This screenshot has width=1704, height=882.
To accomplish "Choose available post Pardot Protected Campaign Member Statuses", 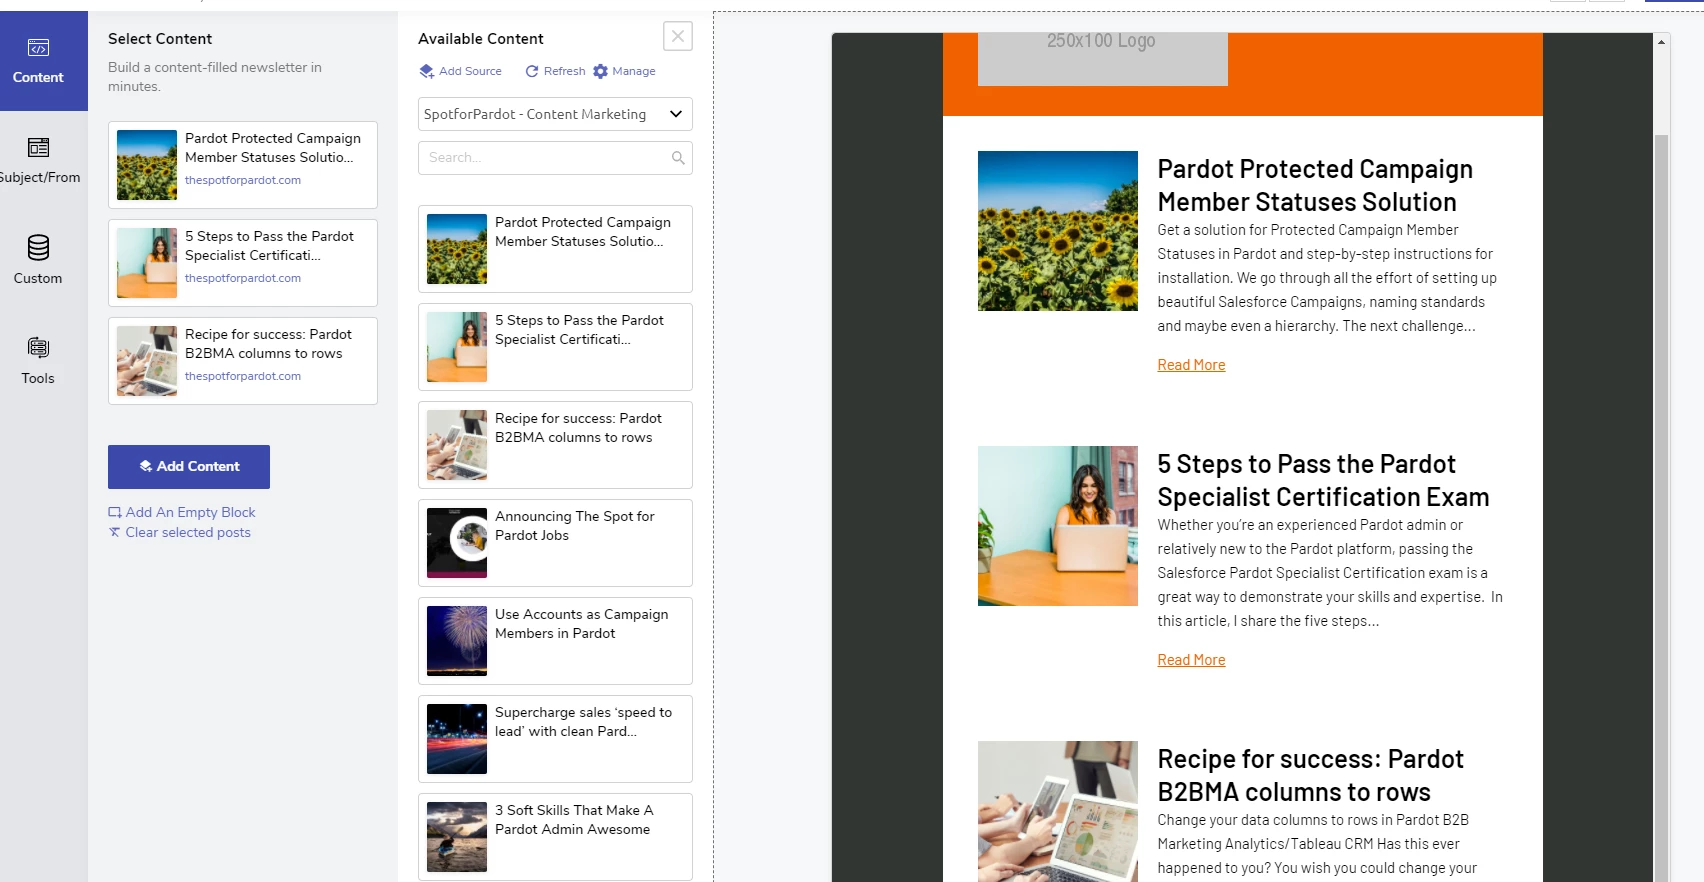I will point(555,249).
